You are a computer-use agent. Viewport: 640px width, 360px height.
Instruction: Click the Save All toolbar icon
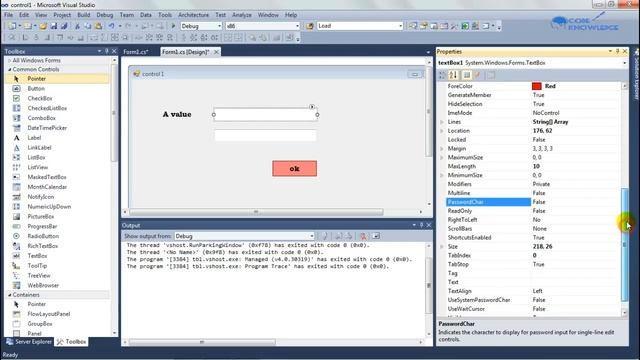point(64,26)
